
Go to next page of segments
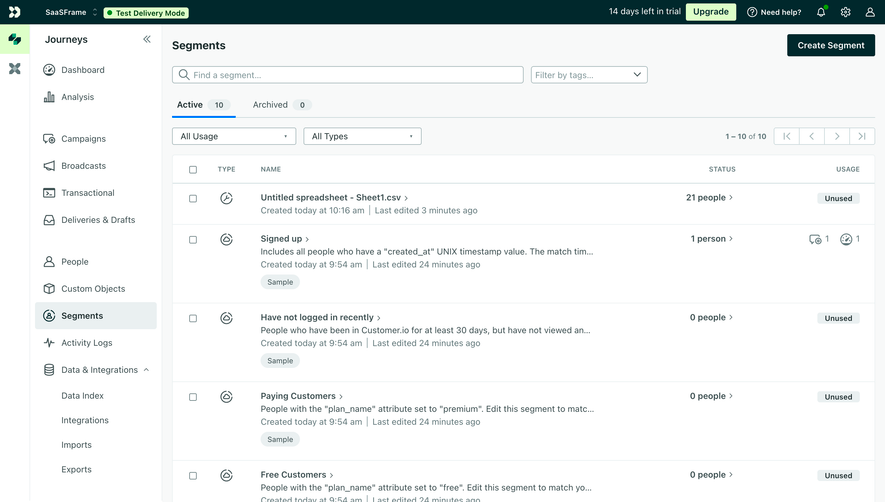(x=837, y=136)
